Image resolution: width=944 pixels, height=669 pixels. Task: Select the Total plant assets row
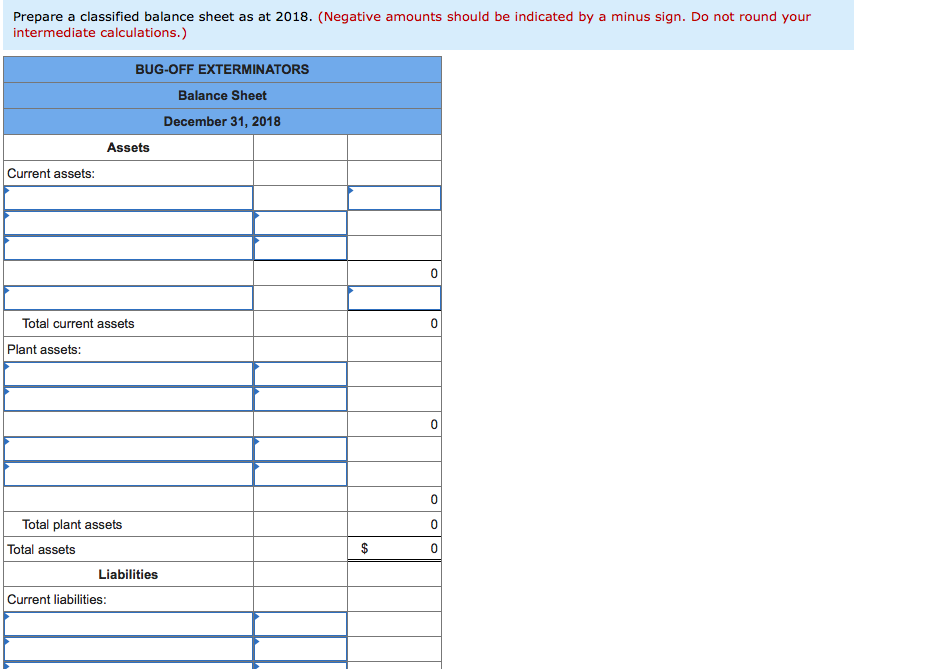(128, 524)
